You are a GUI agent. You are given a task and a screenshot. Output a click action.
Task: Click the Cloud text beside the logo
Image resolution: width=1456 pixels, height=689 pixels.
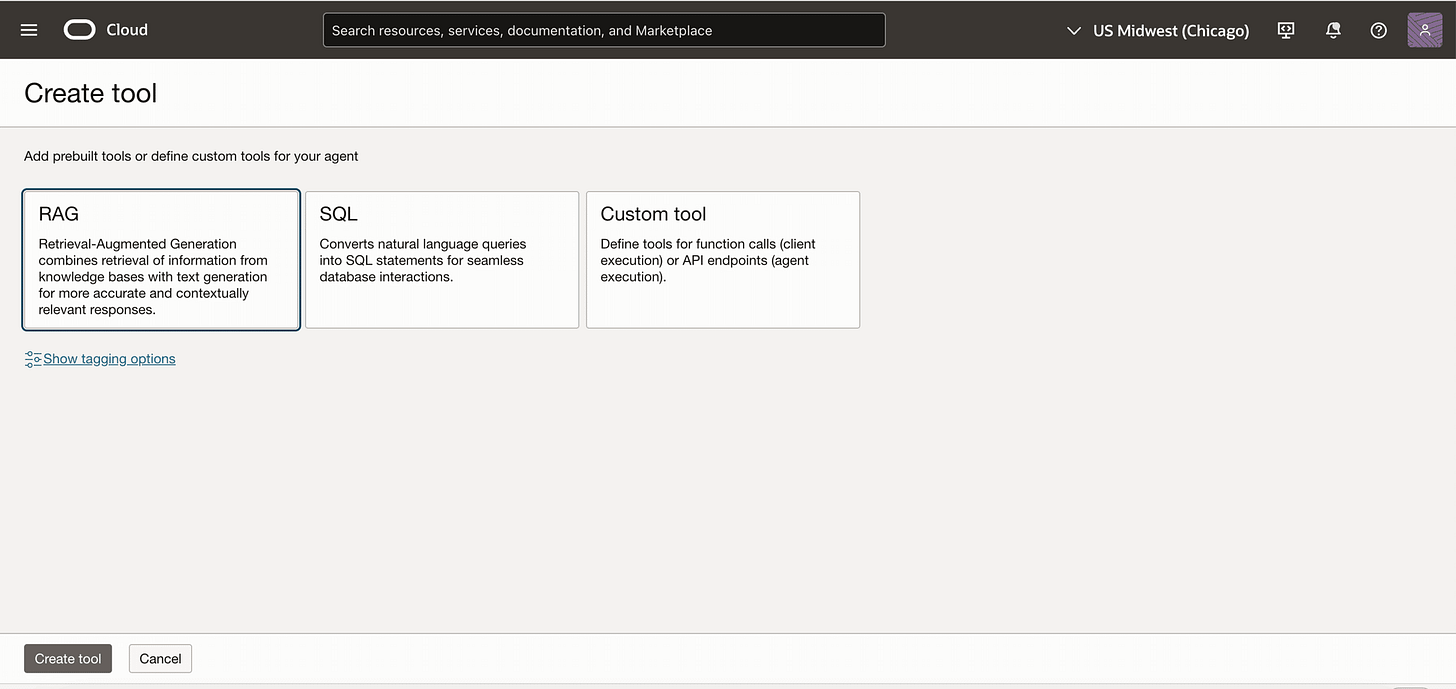point(127,30)
